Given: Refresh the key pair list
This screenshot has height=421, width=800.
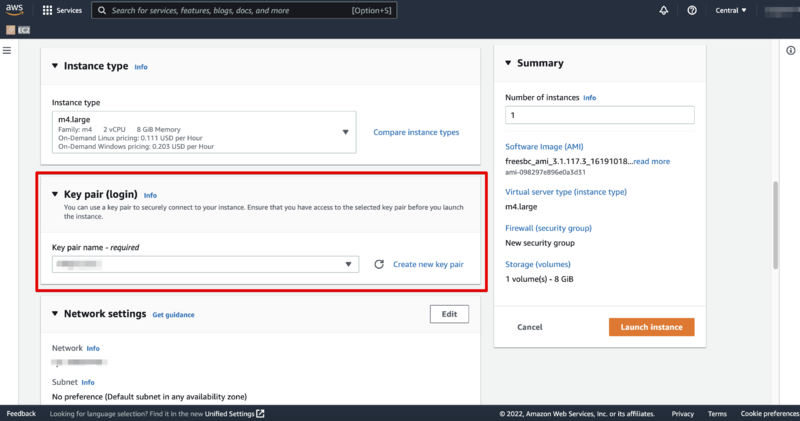Looking at the screenshot, I should tap(379, 264).
